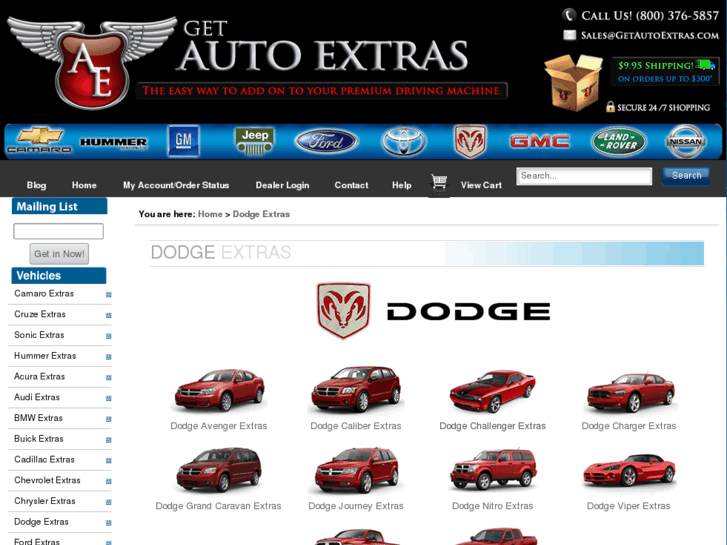Click Dodge Nitro Extras text link

(492, 506)
